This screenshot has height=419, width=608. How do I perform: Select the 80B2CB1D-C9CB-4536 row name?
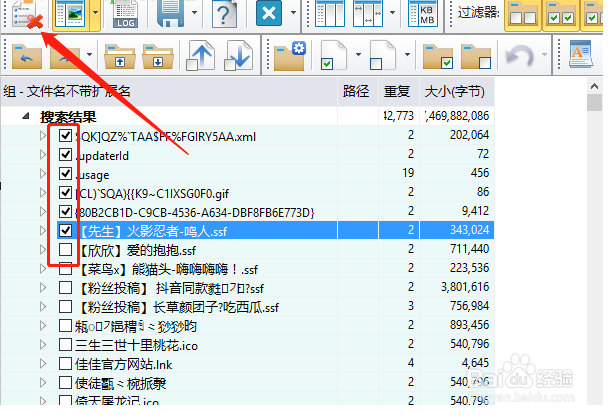194,212
